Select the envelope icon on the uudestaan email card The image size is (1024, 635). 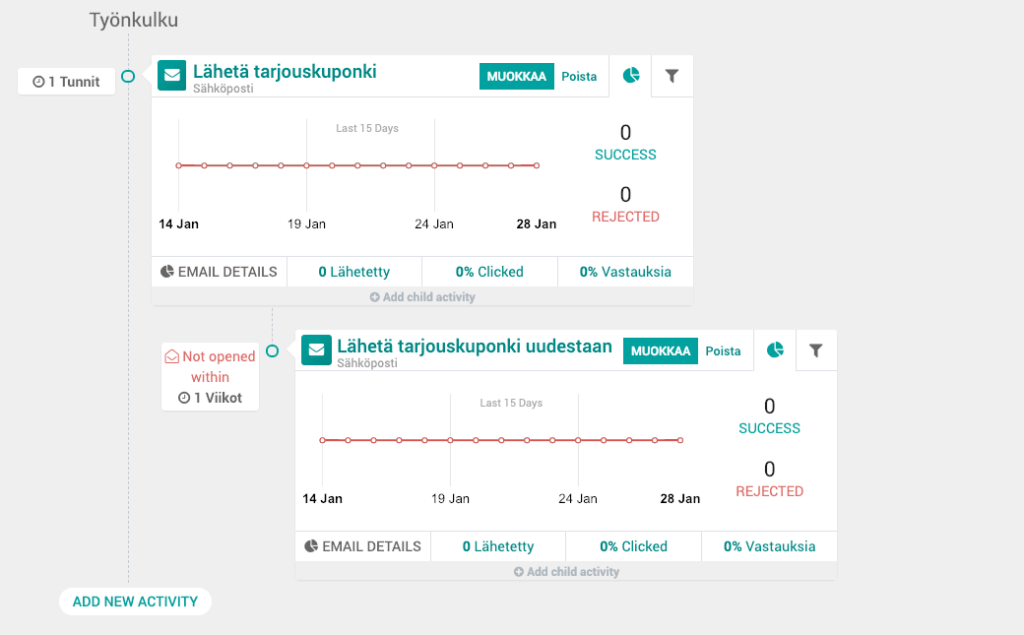point(316,350)
